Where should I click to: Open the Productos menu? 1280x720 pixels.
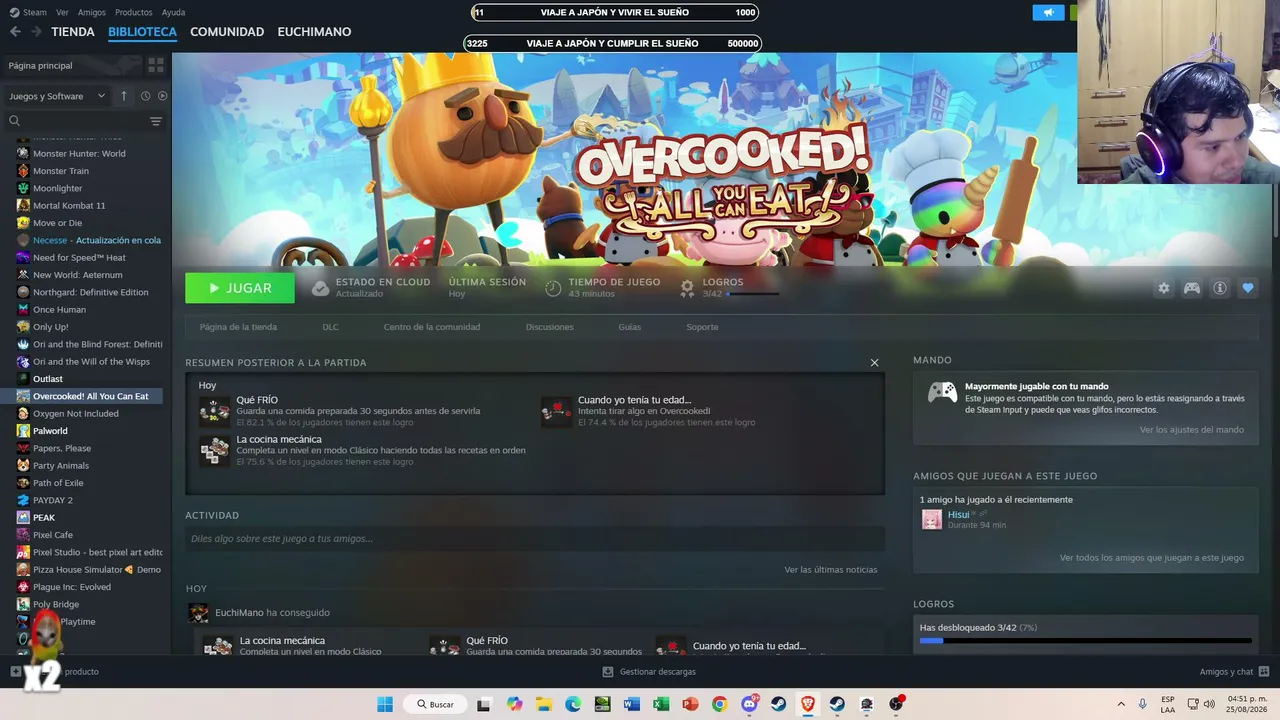click(x=134, y=12)
